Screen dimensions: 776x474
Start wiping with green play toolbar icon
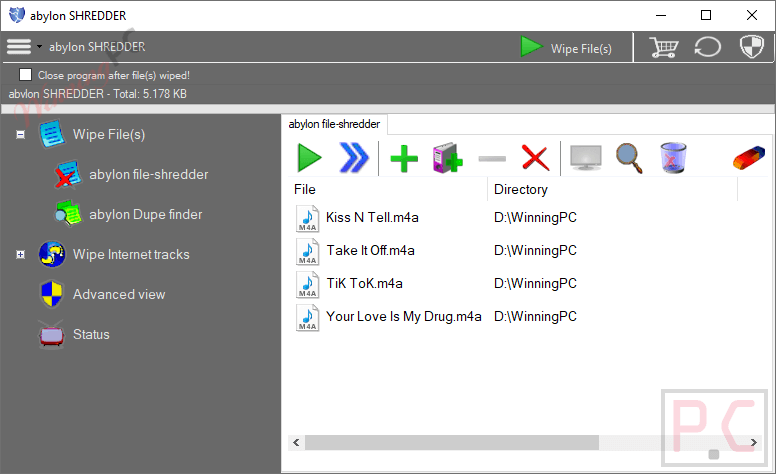pyautogui.click(x=309, y=158)
